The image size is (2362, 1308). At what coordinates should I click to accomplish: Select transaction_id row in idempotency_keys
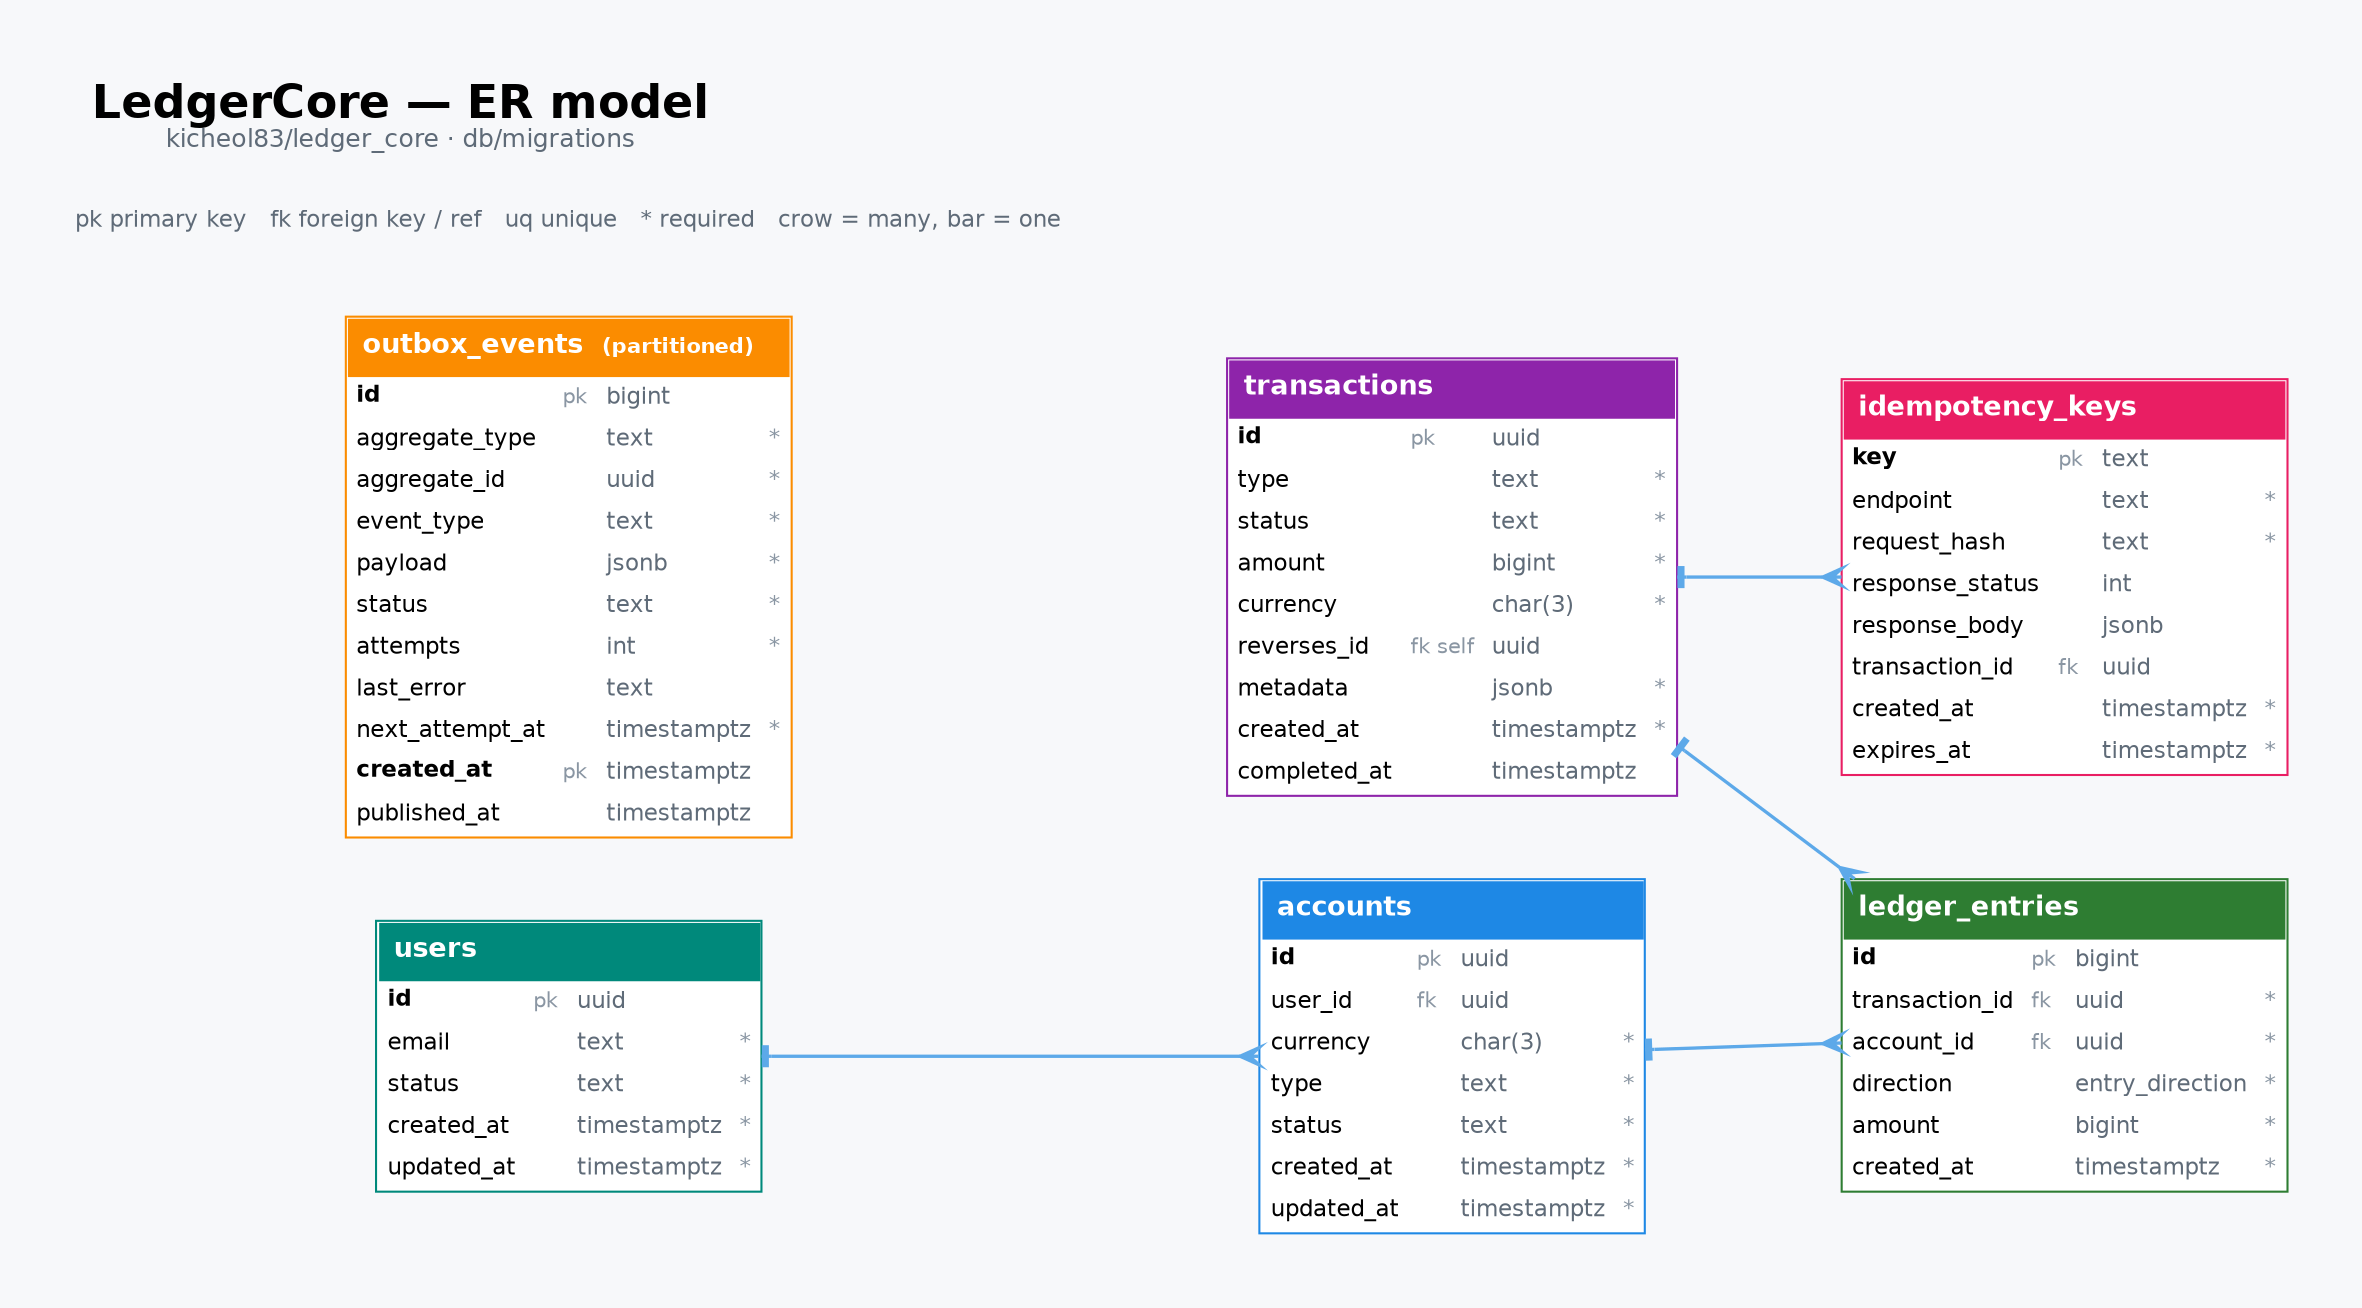coord(2064,667)
